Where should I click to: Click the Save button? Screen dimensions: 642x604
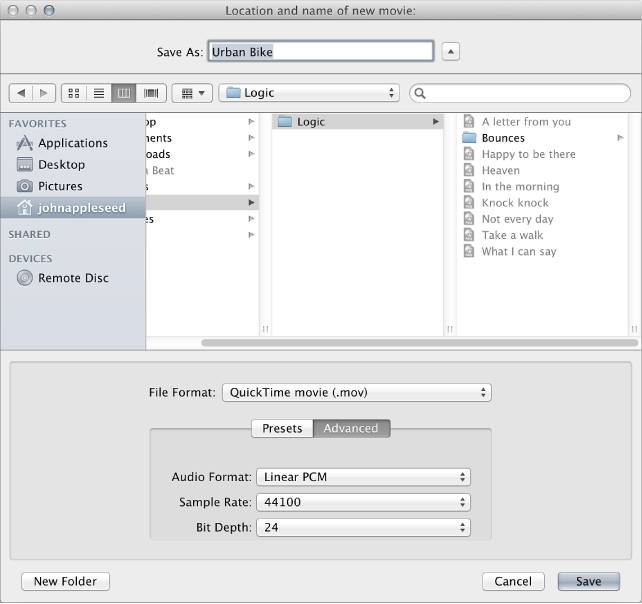[589, 581]
